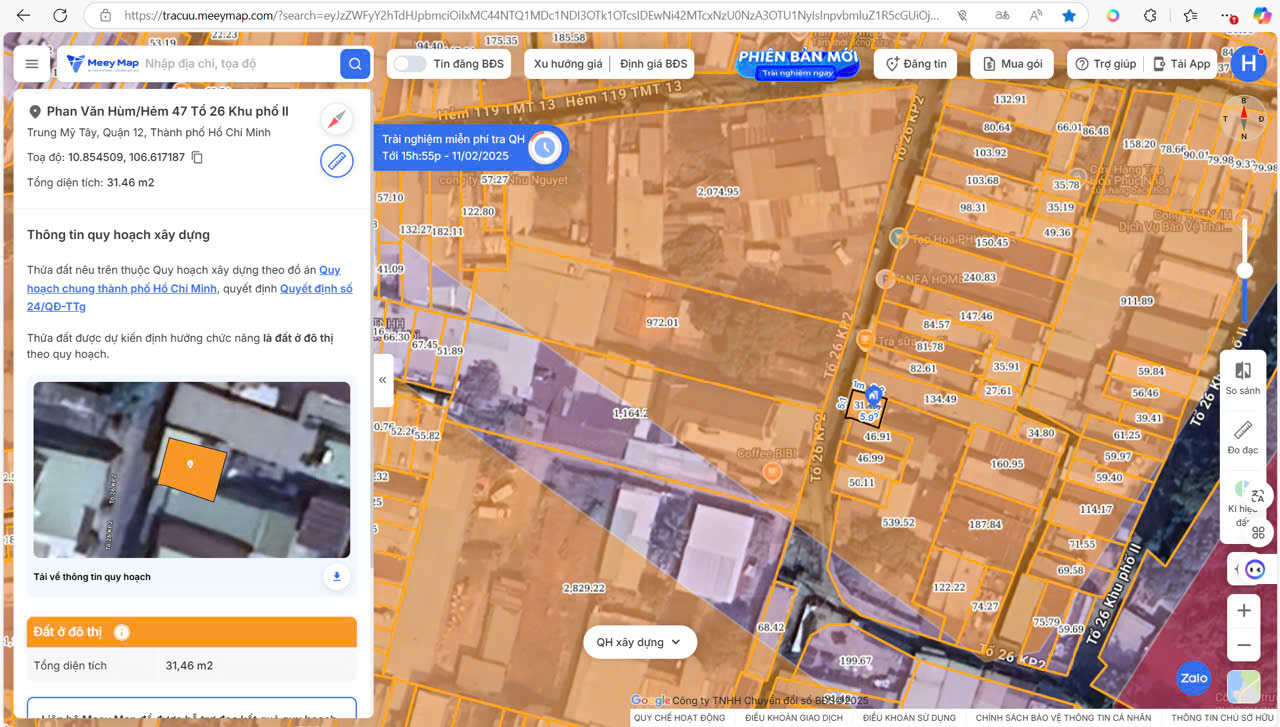Open the Xu hướng giá tab

click(x=568, y=64)
